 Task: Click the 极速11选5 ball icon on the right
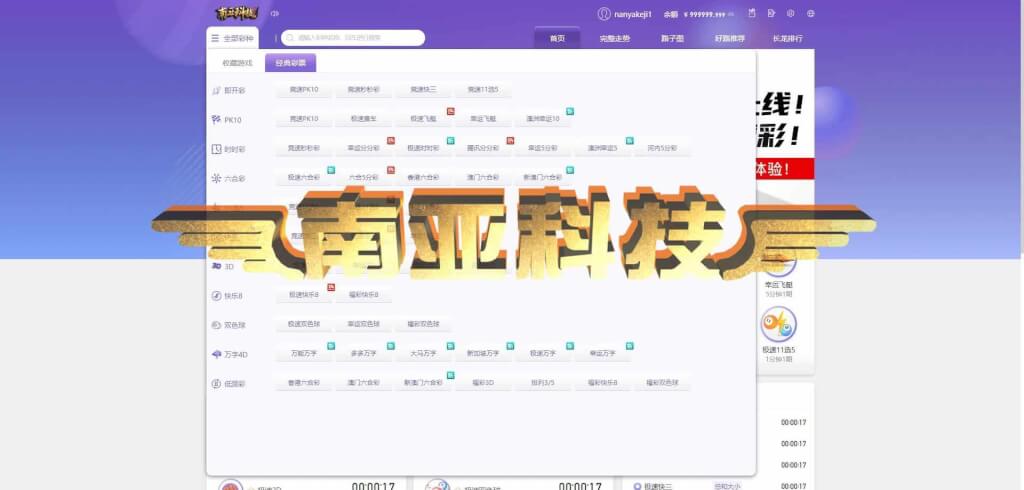[x=778, y=324]
